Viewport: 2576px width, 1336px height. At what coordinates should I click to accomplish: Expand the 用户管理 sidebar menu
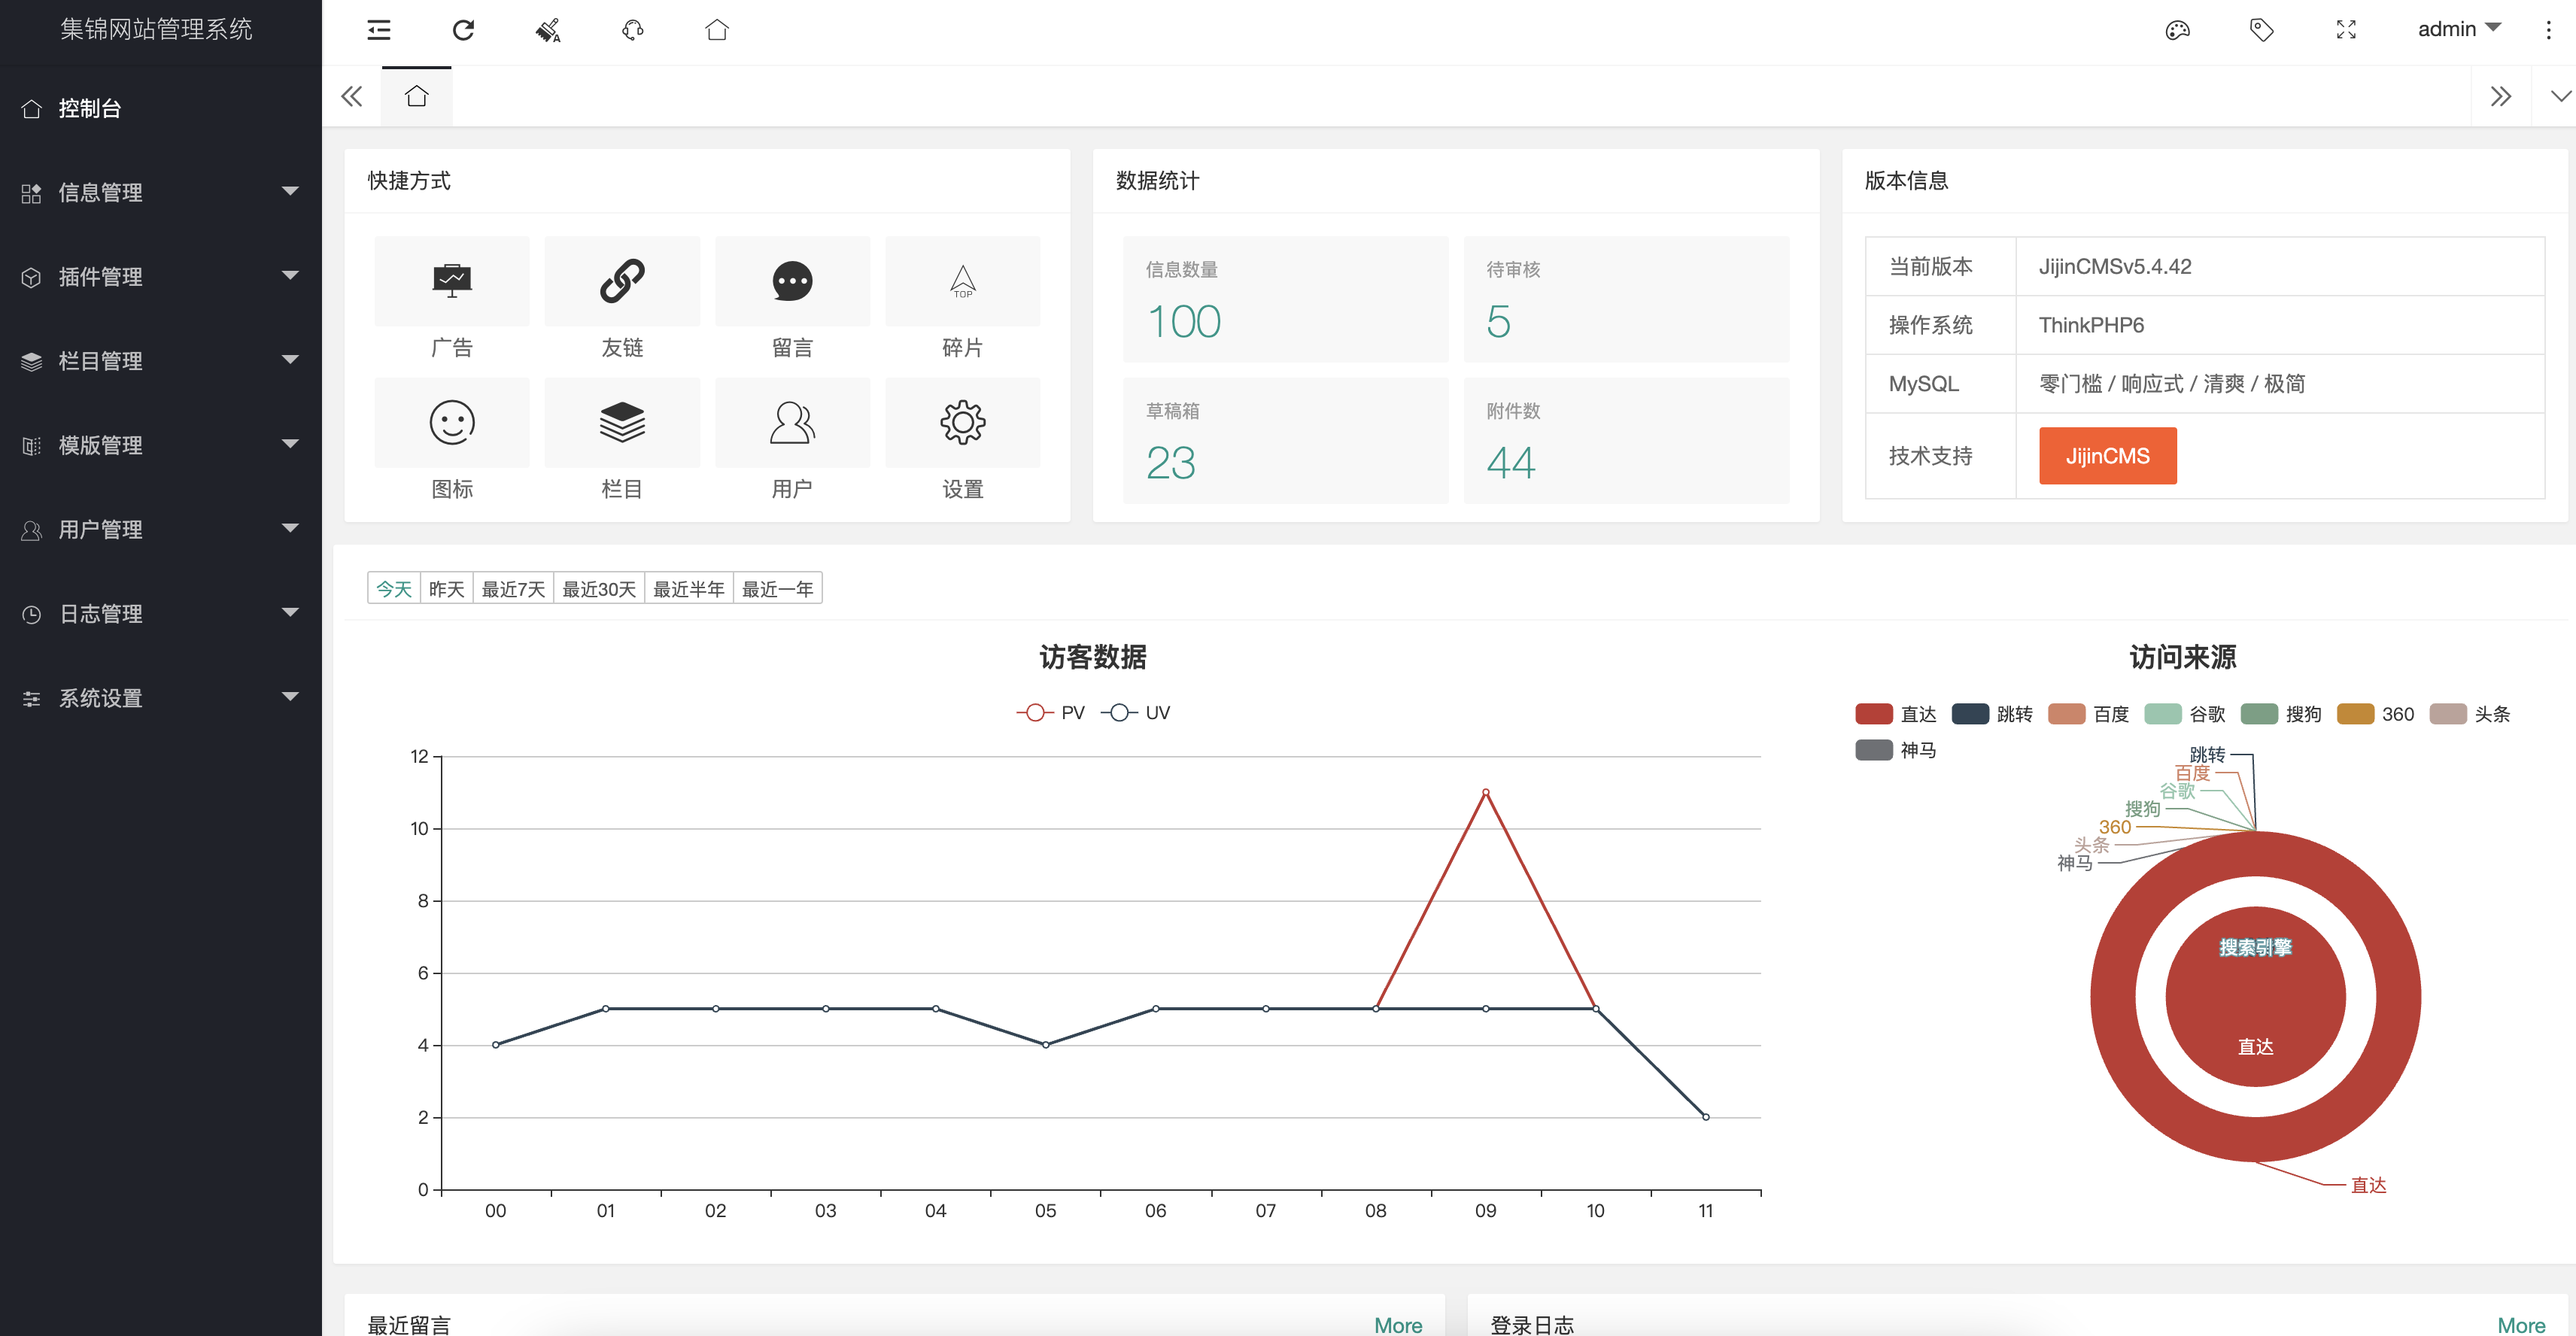[161, 530]
